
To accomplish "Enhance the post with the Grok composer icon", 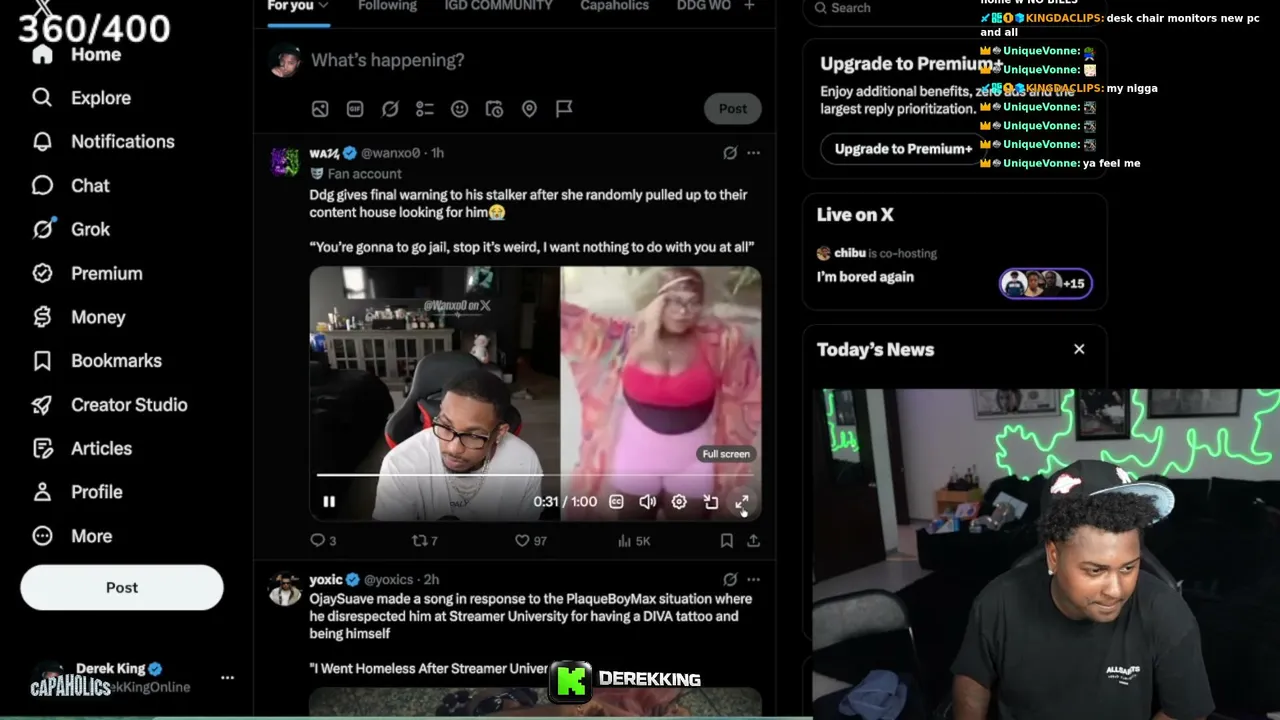I will pos(390,109).
